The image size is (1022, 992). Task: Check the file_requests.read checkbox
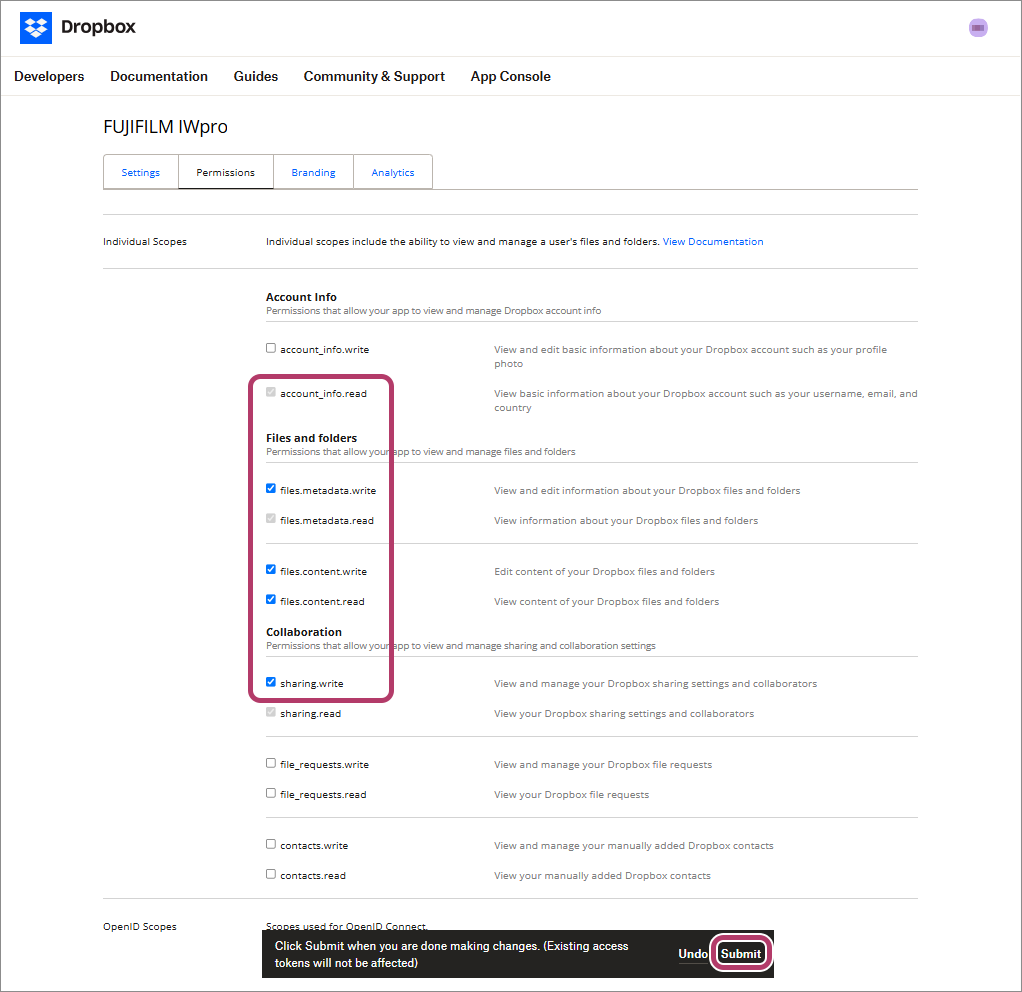271,793
